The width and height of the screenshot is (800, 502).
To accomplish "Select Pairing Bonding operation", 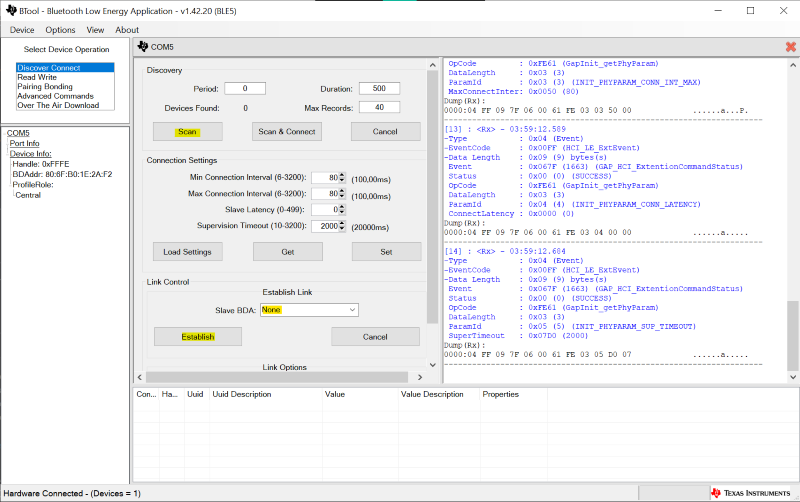I will coord(65,87).
